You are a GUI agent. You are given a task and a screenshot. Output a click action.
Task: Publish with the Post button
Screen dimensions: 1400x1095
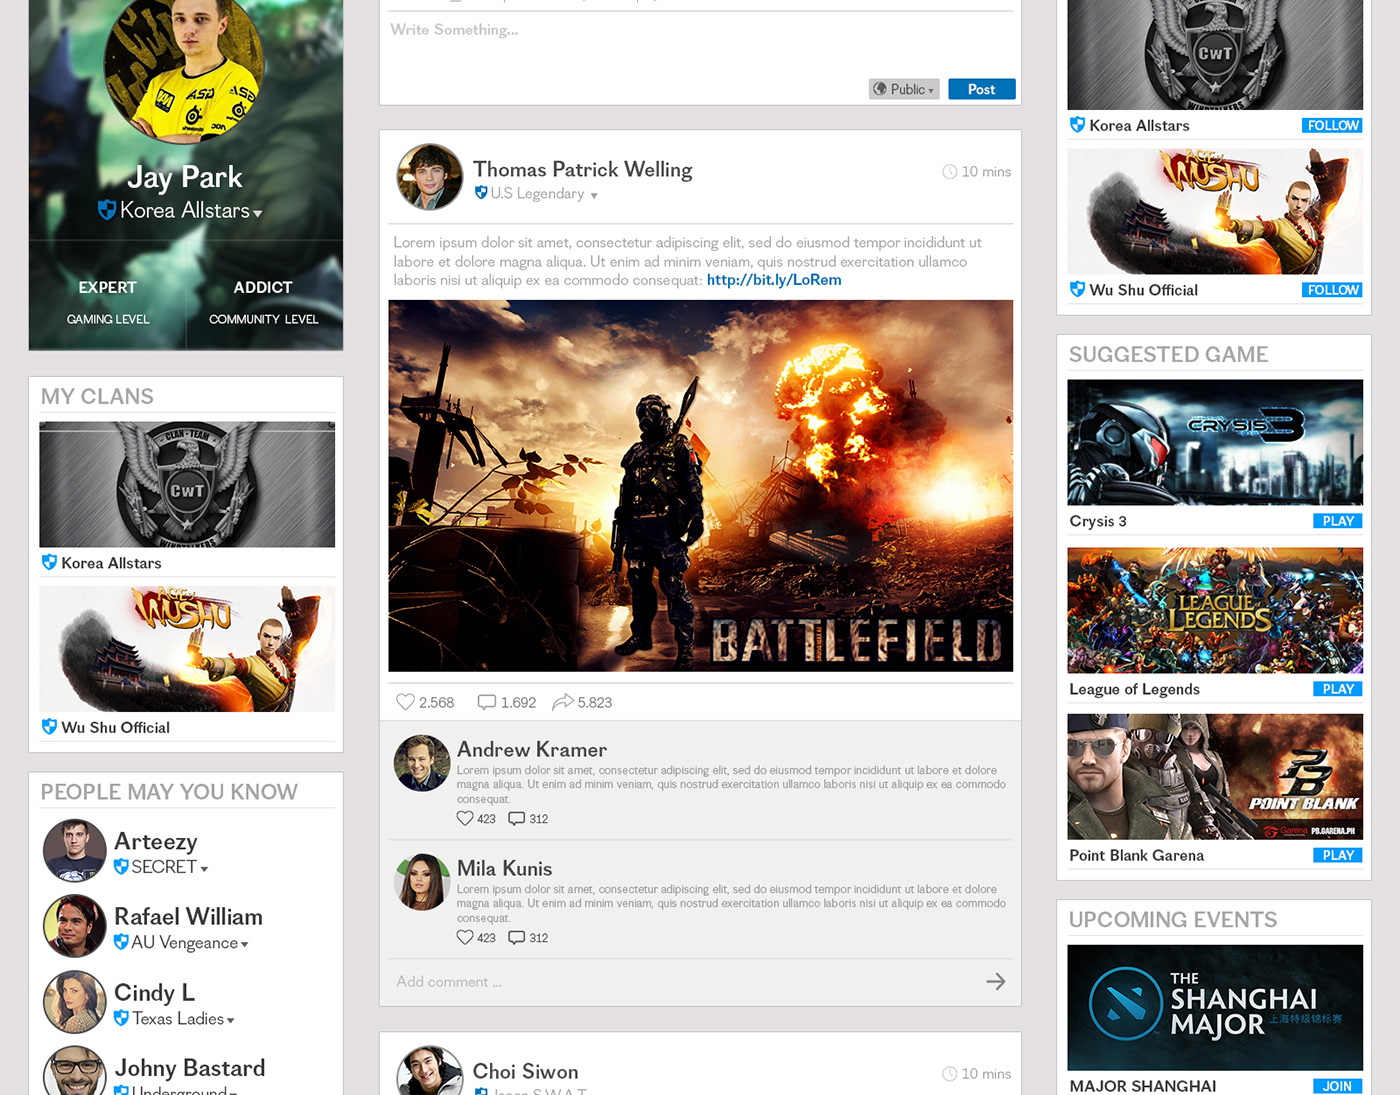click(982, 89)
